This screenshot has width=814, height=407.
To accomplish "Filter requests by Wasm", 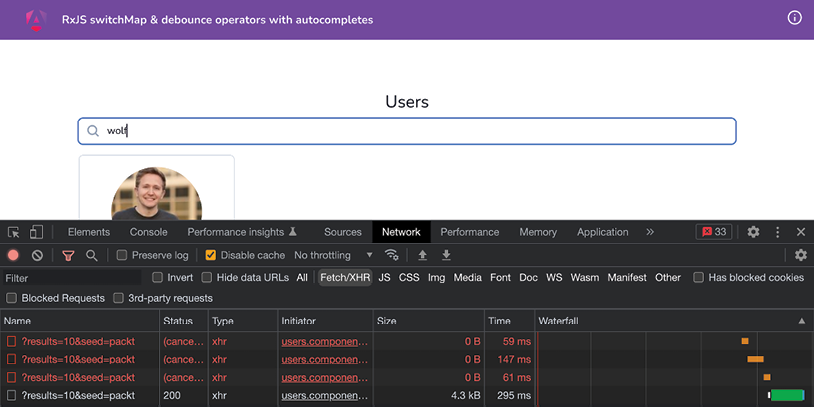I will (585, 278).
